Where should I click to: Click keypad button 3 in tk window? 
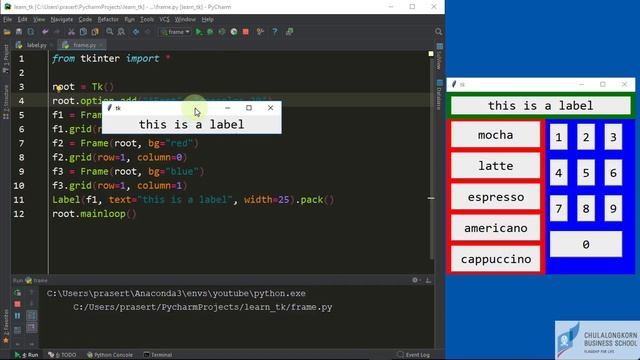613,137
